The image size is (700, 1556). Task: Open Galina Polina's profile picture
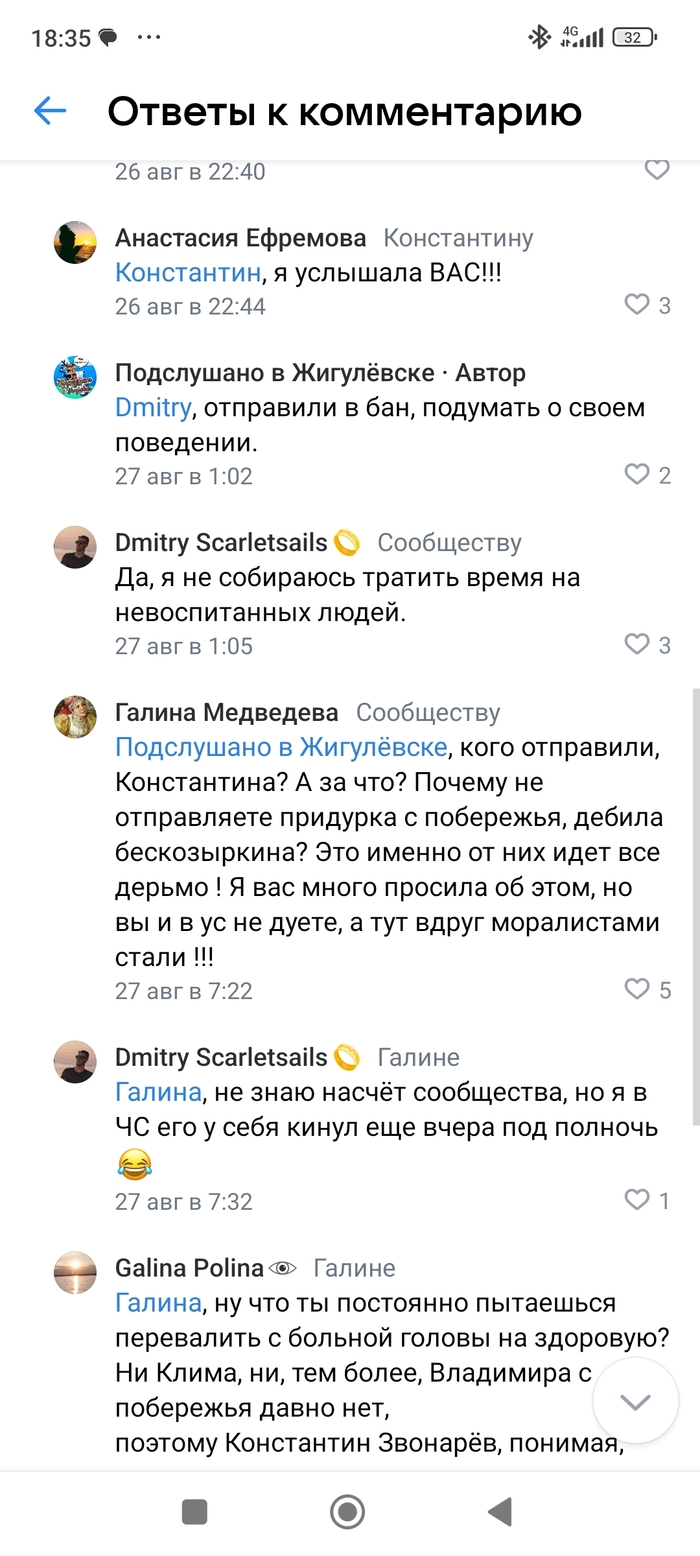coord(75,1272)
